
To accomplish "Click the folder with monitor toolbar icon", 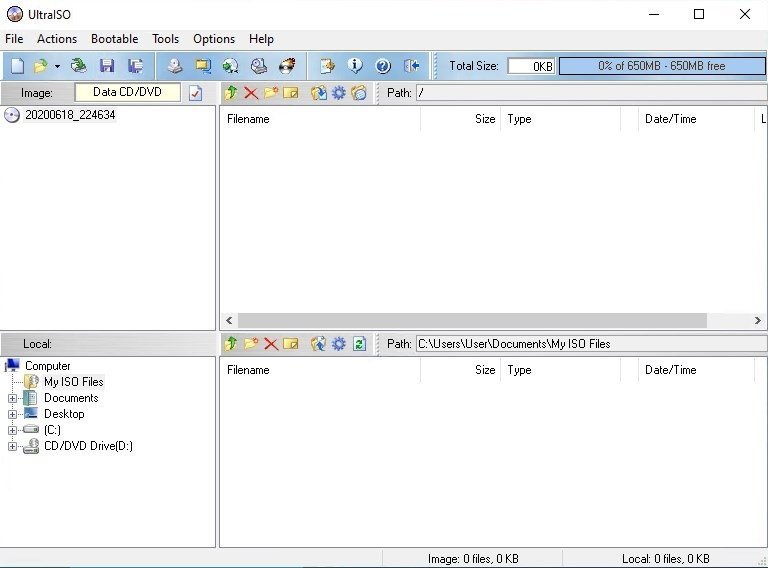I will [203, 66].
